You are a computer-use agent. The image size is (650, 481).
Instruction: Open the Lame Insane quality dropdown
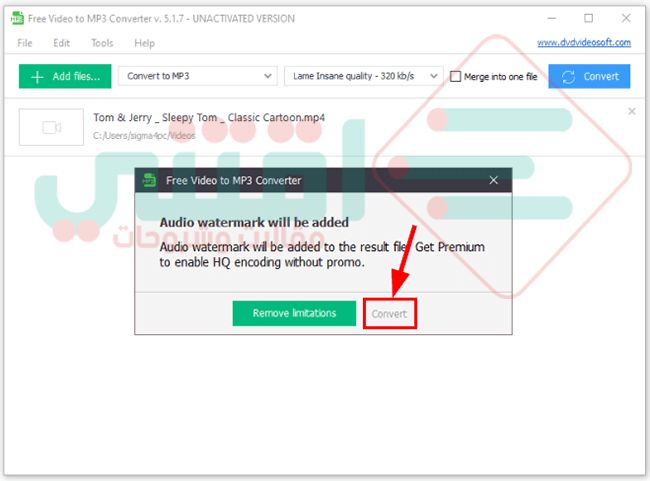tap(364, 76)
